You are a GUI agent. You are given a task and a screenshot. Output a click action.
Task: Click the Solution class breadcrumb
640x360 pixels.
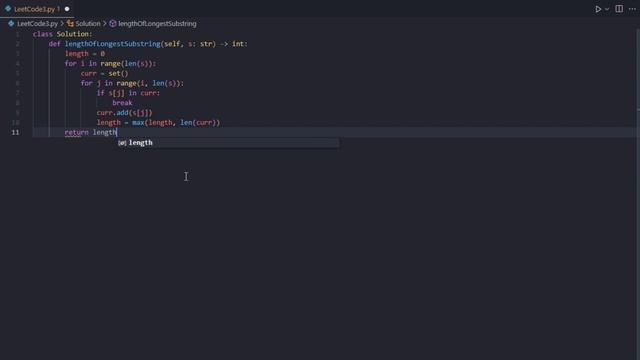click(x=88, y=24)
